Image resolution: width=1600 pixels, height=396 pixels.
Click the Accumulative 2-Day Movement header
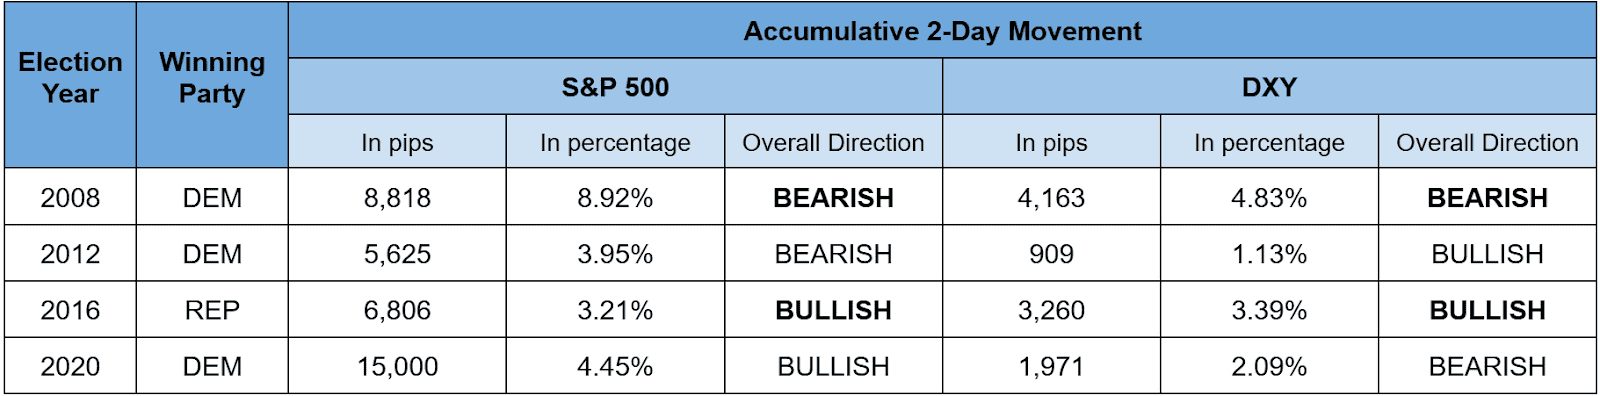(x=942, y=30)
